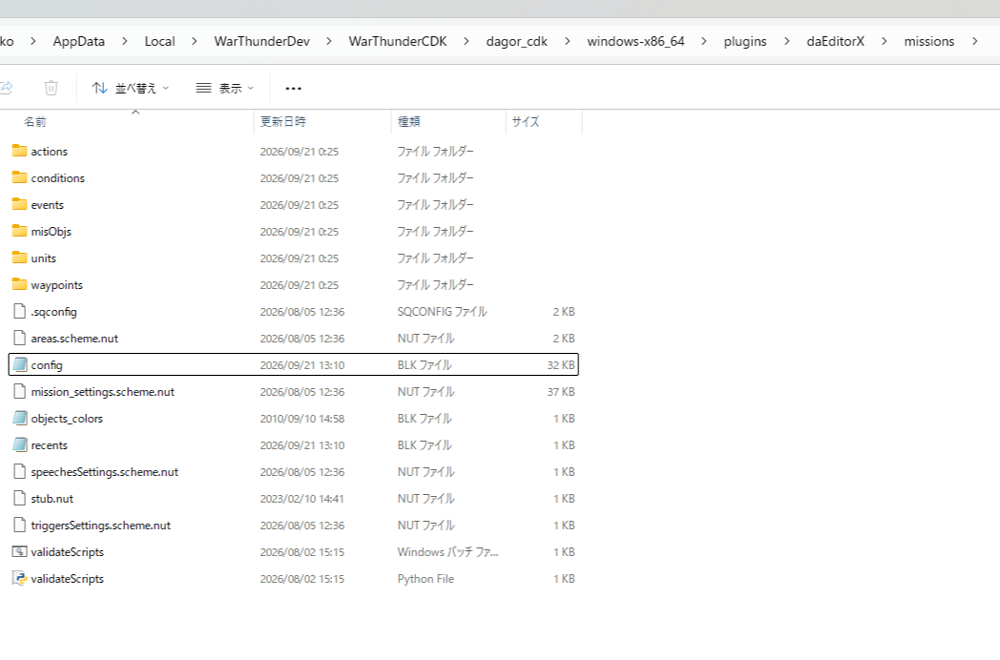Click the 2010/09/10 14:58 date cell
The height and width of the screenshot is (660, 1000).
click(302, 419)
